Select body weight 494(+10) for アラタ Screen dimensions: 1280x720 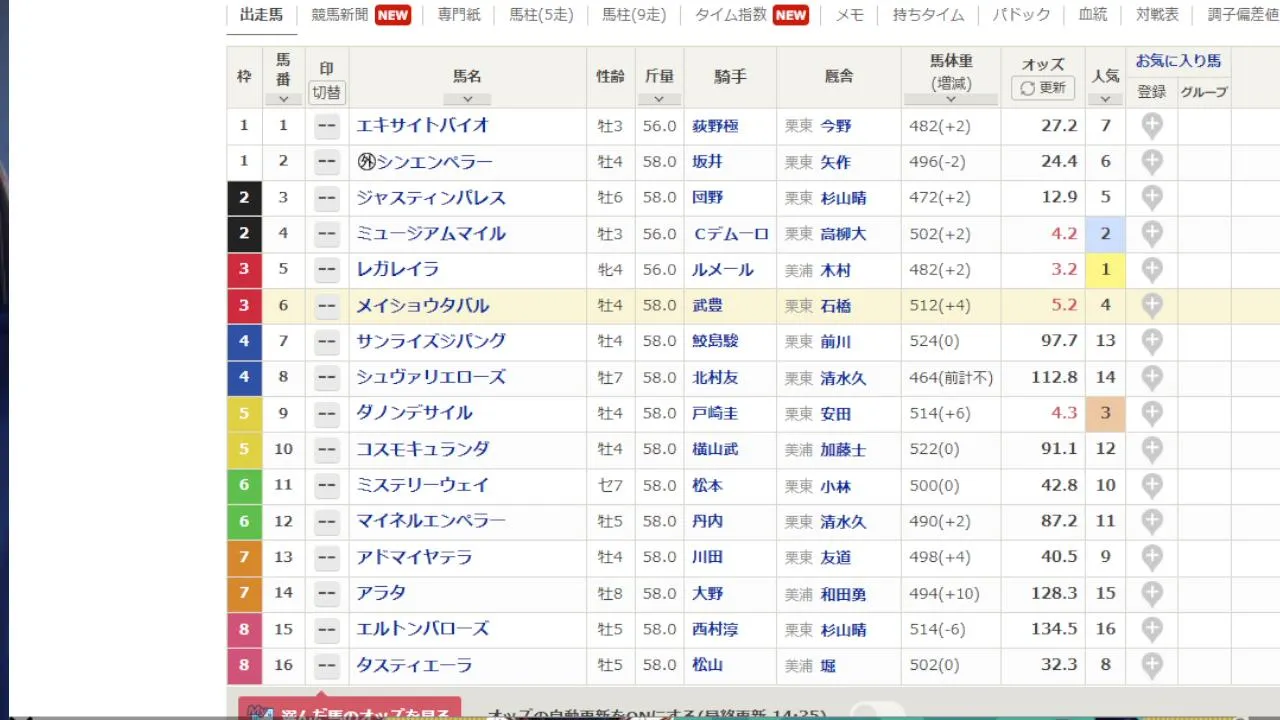(944, 594)
